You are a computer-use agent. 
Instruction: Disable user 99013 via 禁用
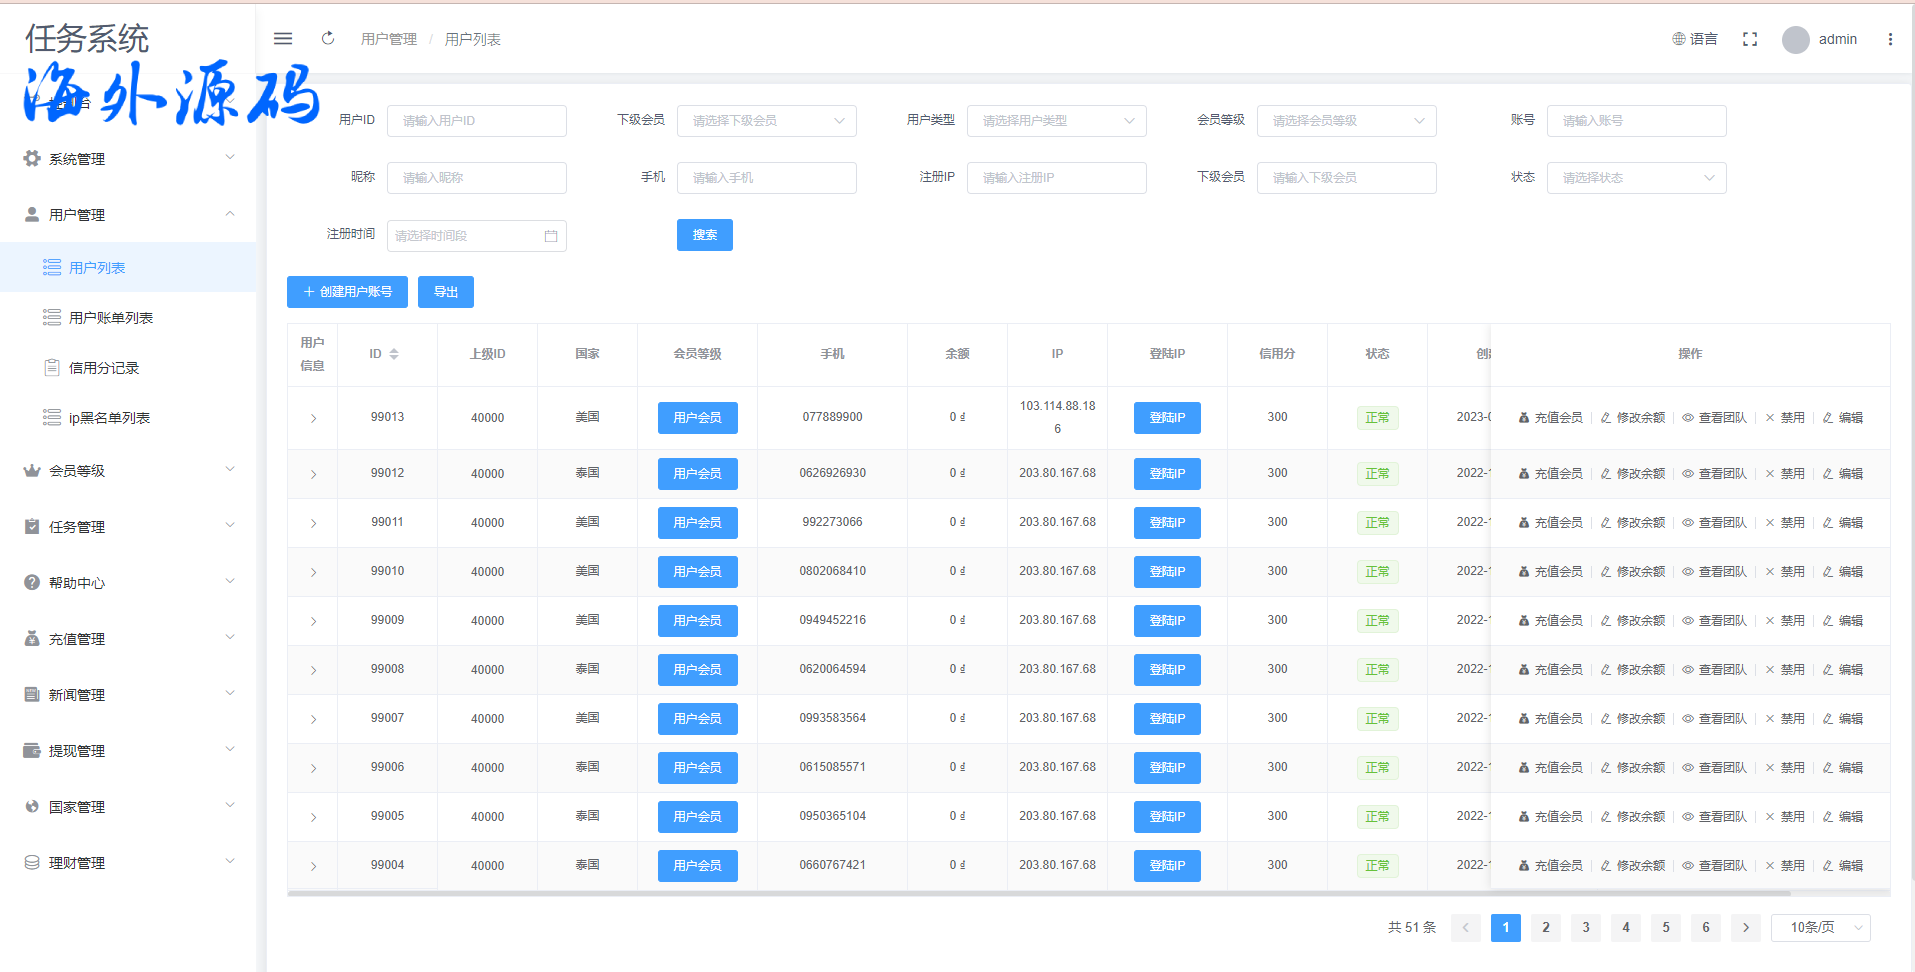(x=1785, y=418)
